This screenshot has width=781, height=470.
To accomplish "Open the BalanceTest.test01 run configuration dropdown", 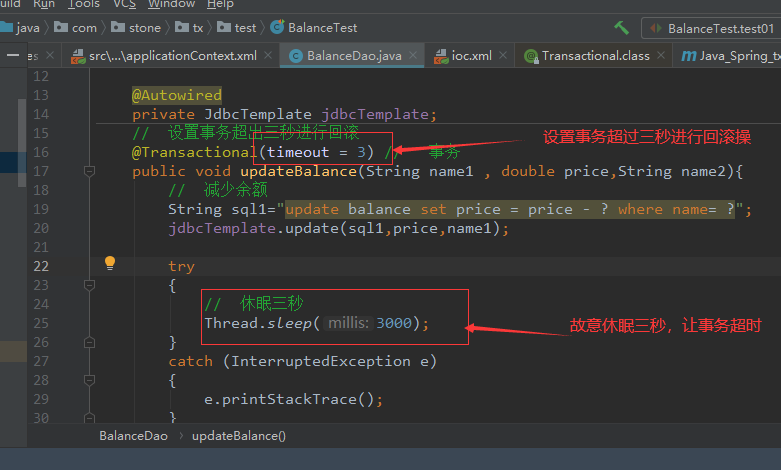I will pyautogui.click(x=711, y=28).
